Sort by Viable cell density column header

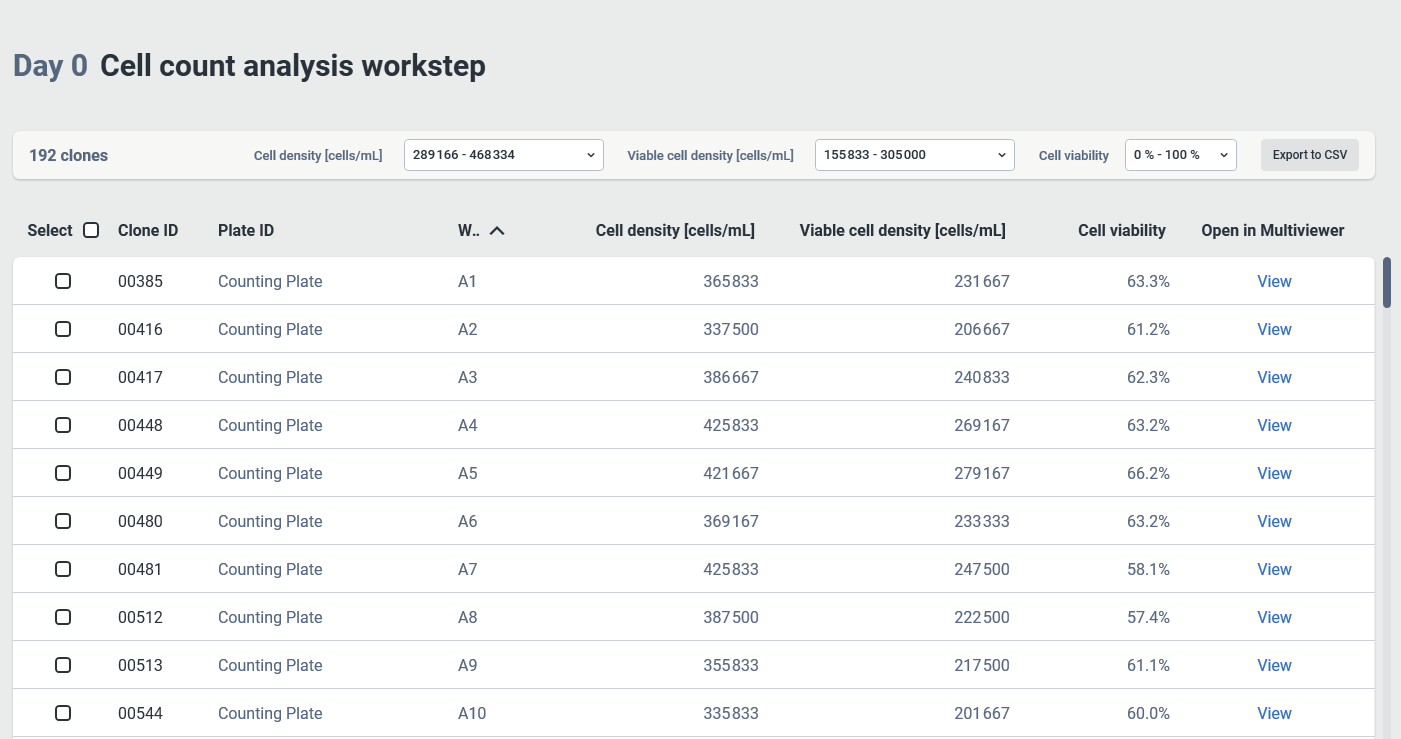click(x=903, y=230)
